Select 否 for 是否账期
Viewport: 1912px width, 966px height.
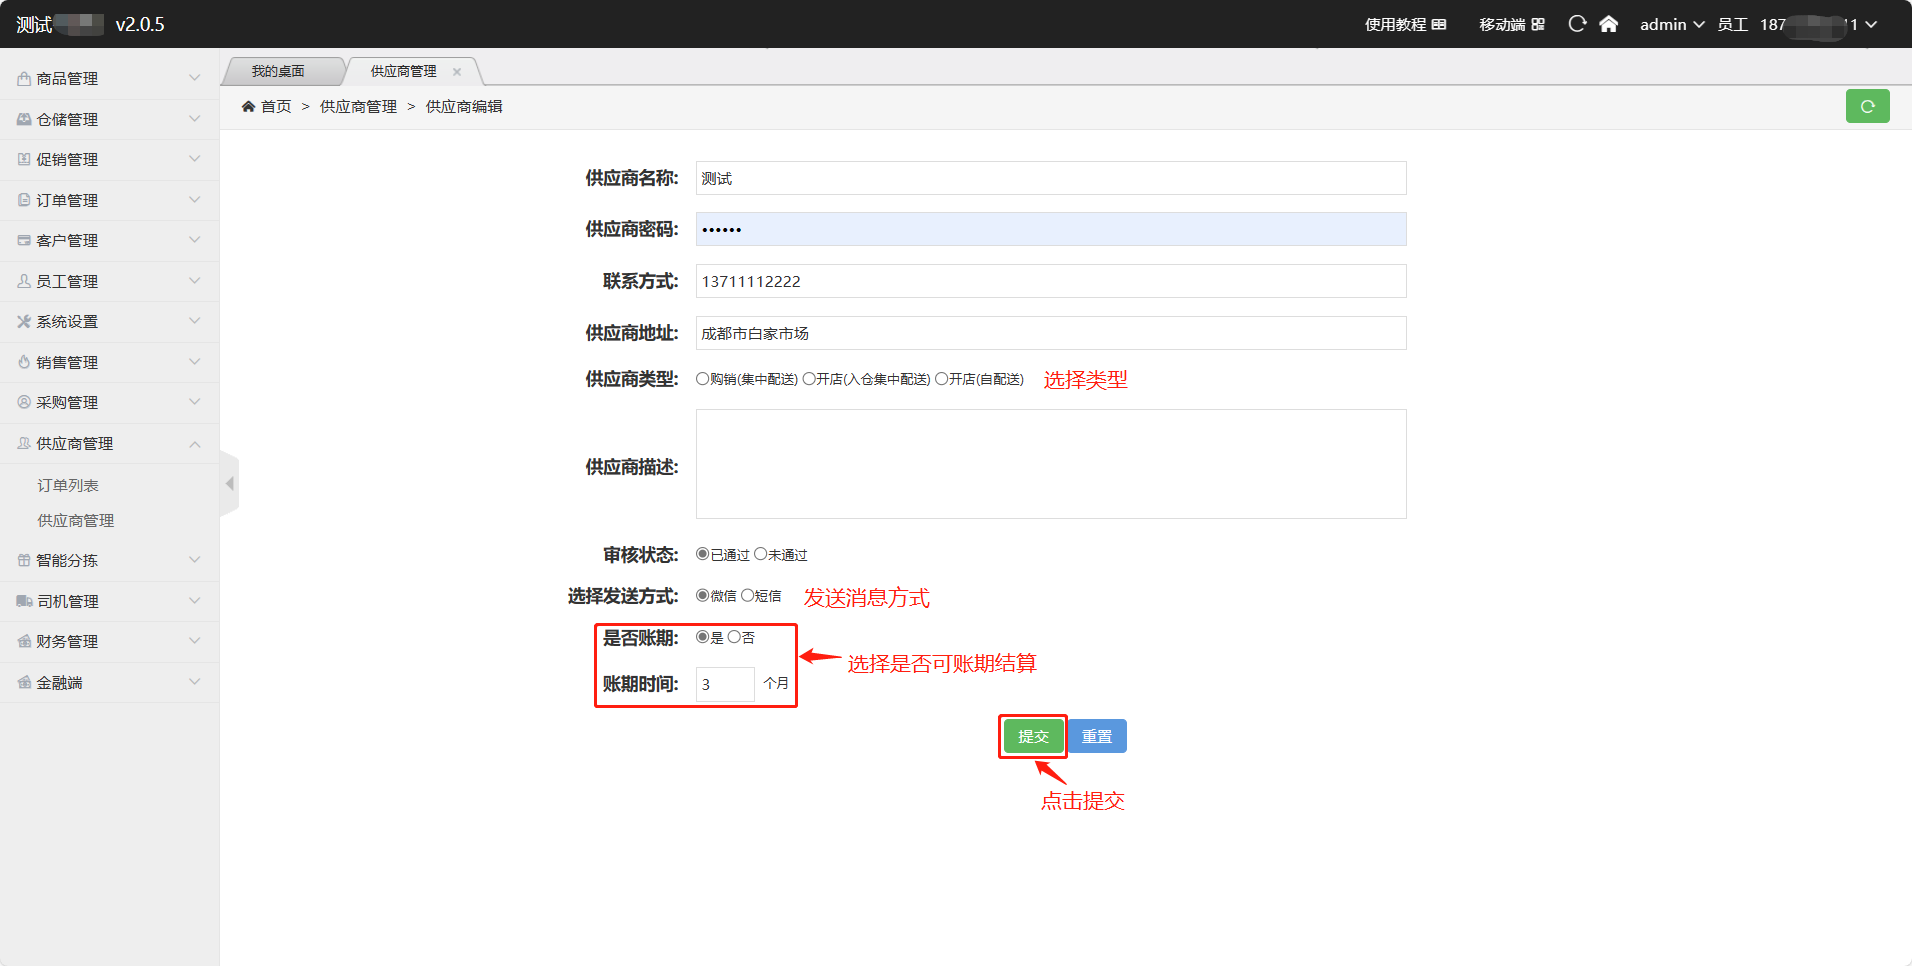(x=734, y=637)
